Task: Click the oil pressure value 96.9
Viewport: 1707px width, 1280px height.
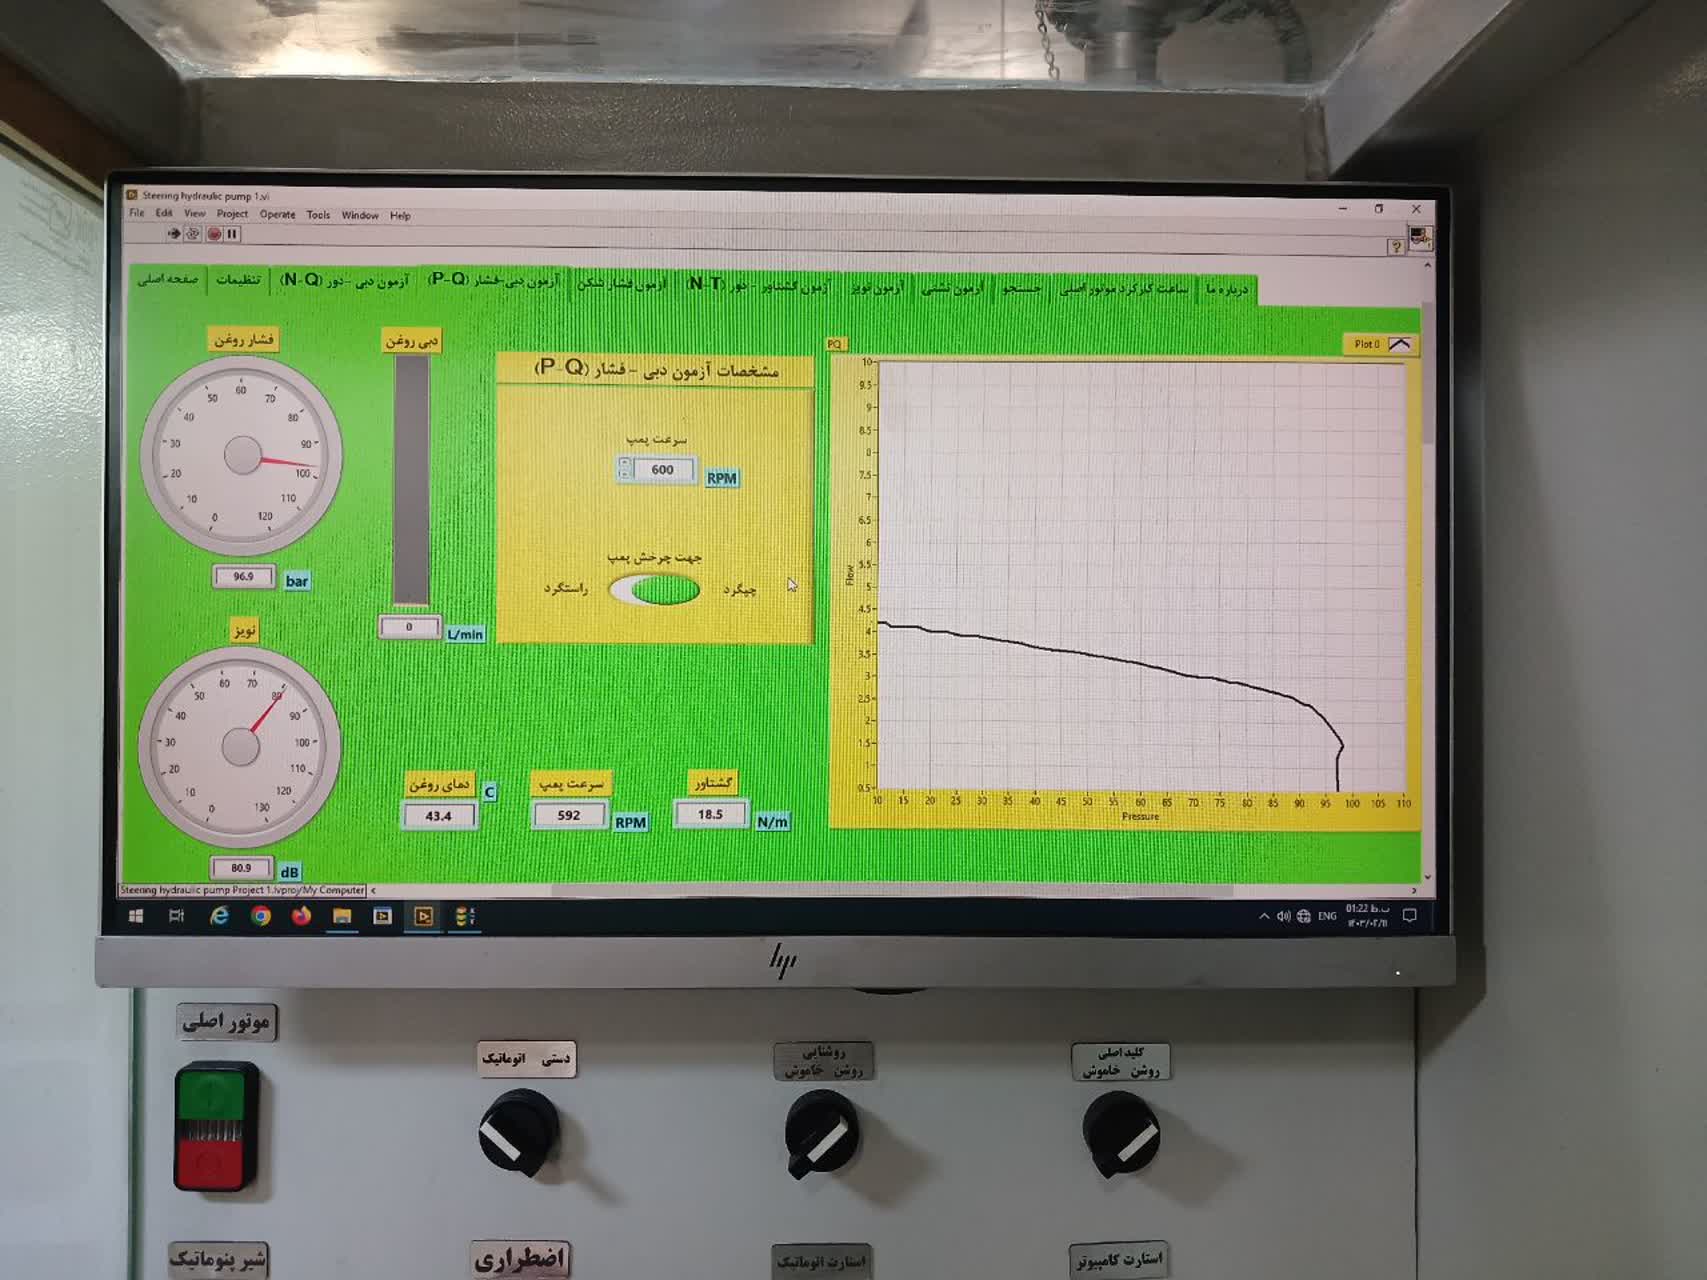Action: pyautogui.click(x=243, y=577)
